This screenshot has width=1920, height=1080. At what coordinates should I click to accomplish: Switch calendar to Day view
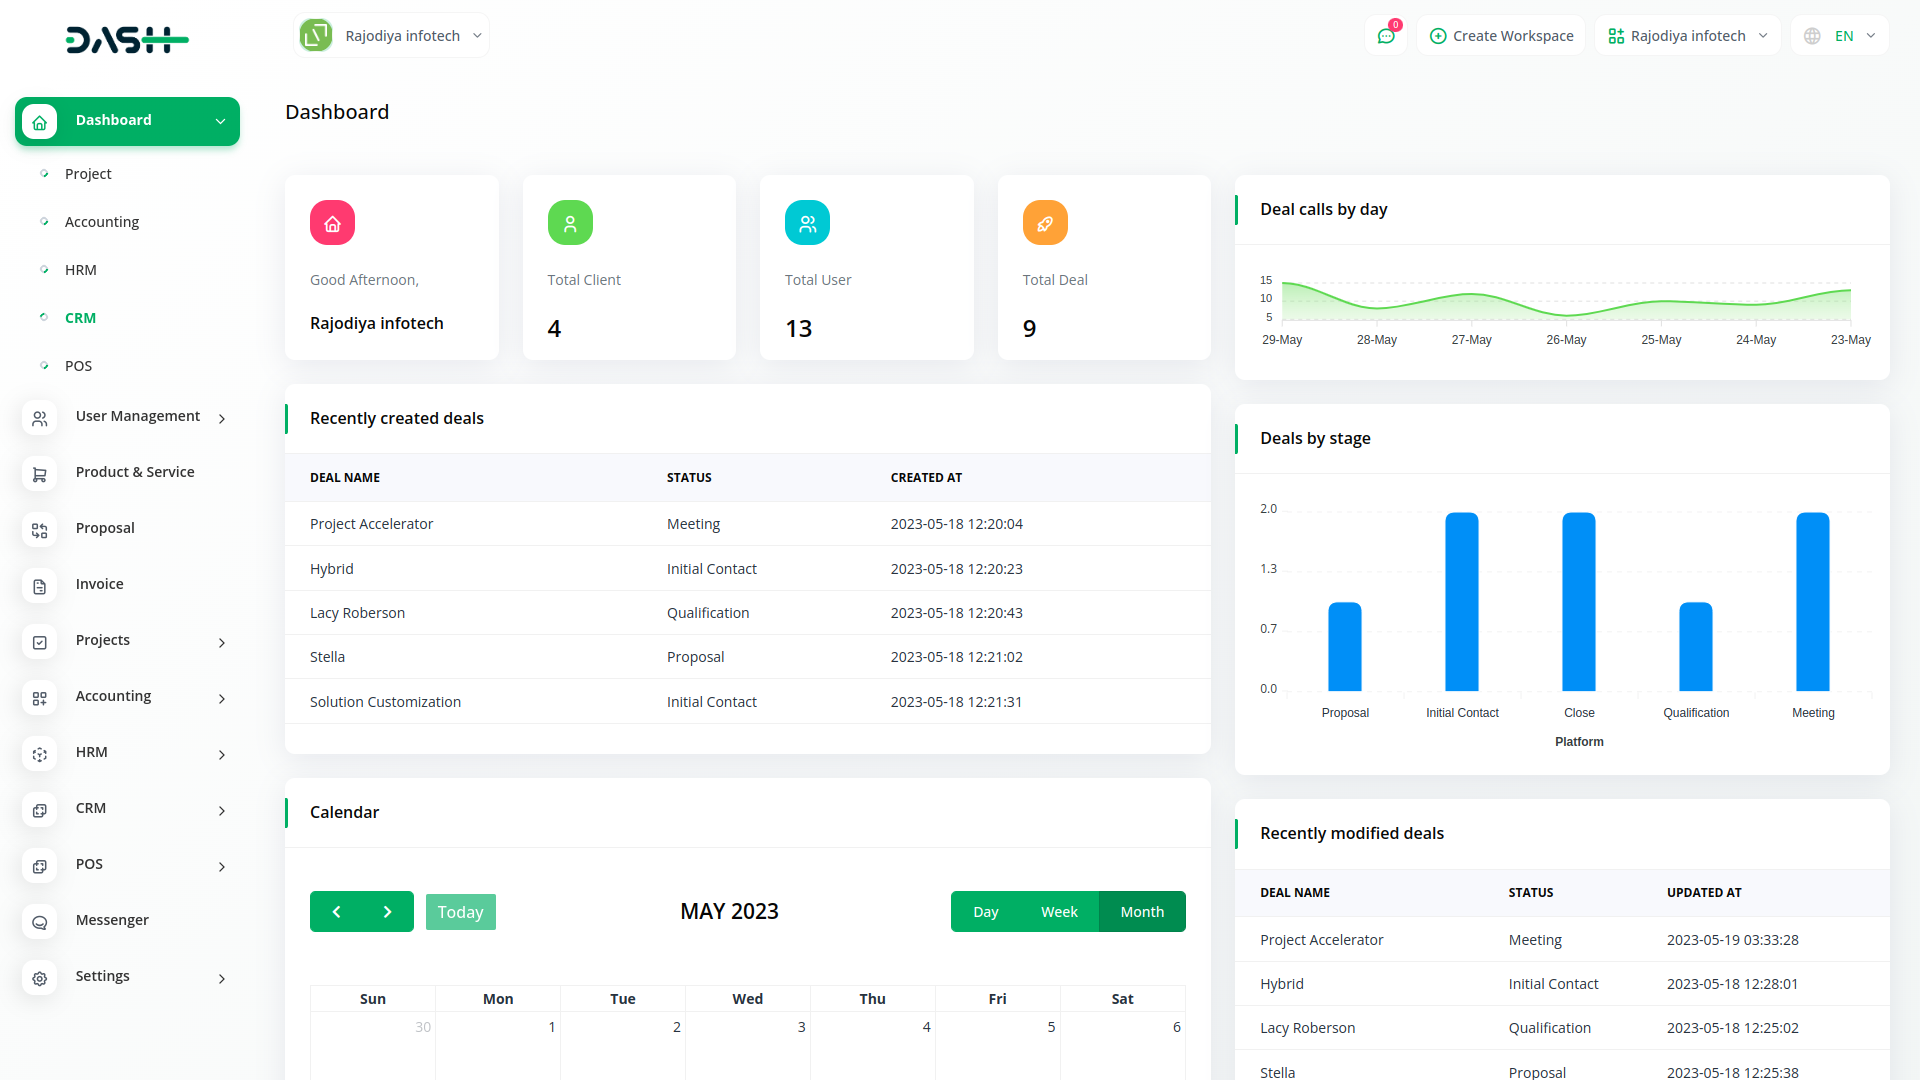click(985, 911)
